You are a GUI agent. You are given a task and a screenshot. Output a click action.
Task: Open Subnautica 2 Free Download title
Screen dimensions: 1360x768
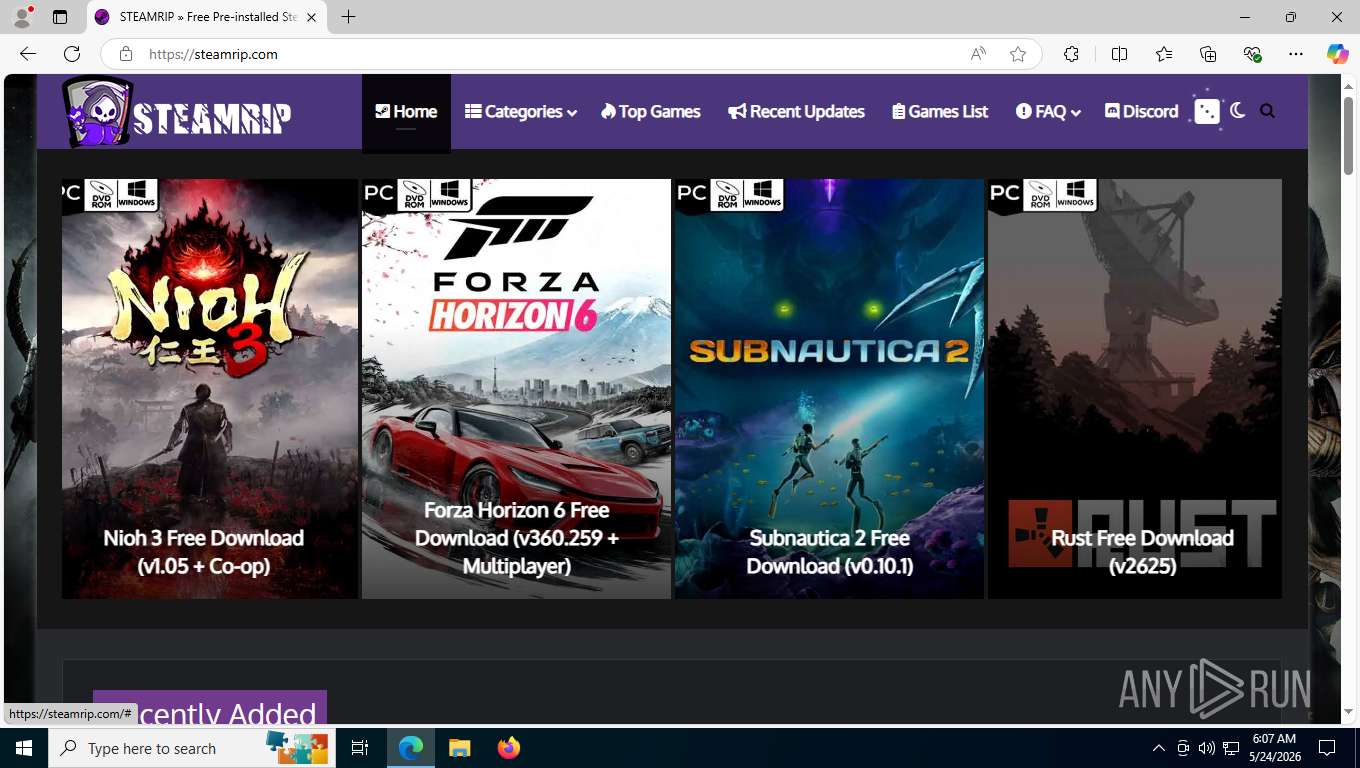click(830, 552)
